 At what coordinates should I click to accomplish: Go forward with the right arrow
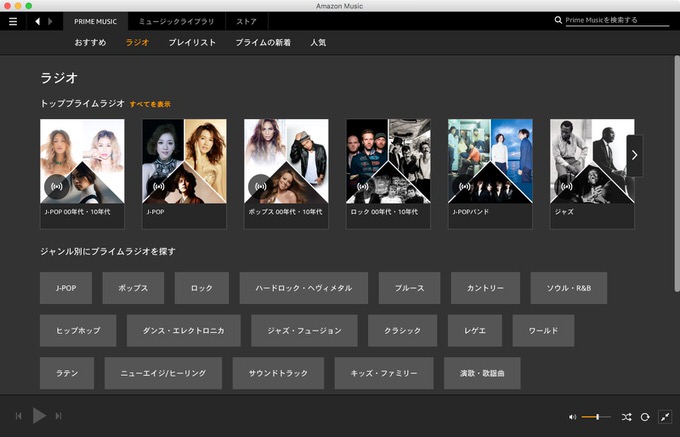coord(50,21)
